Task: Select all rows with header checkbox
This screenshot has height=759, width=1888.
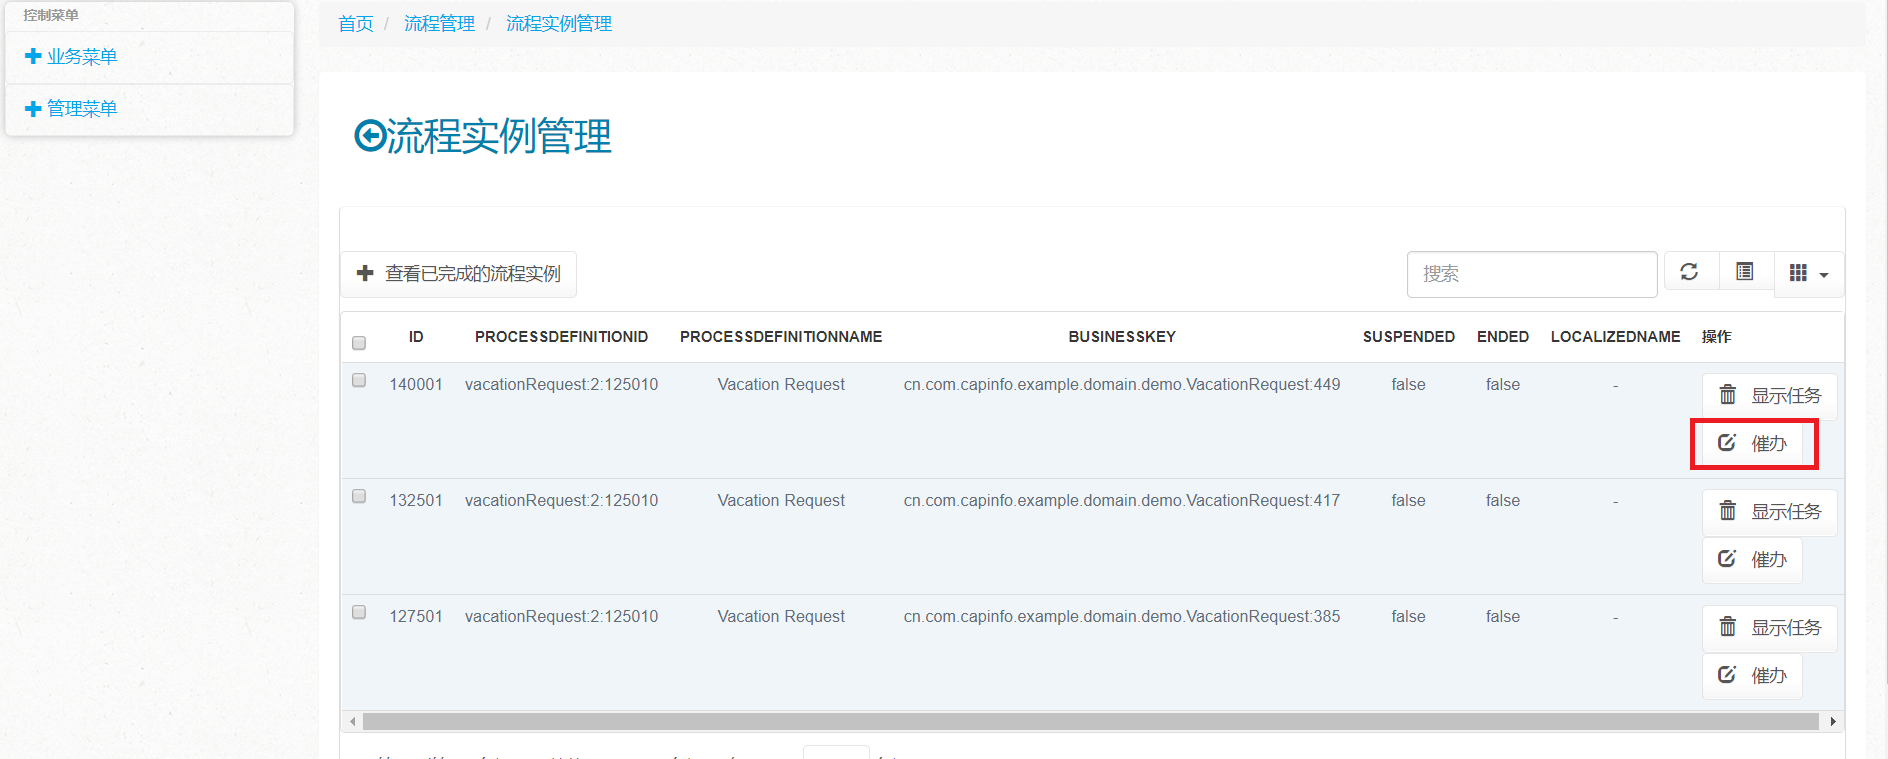Action: 359,343
